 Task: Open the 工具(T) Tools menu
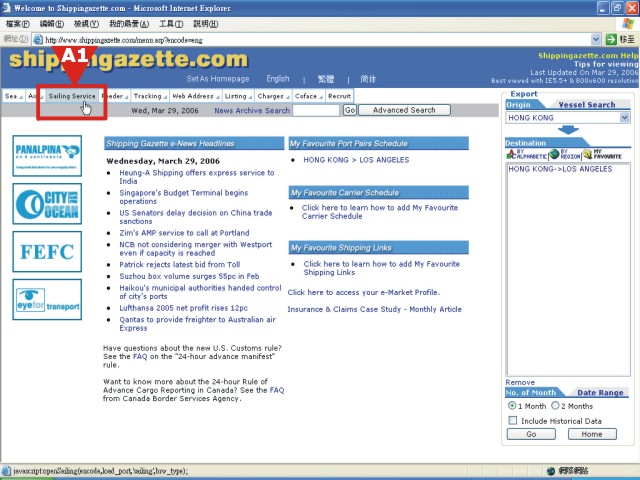[171, 24]
